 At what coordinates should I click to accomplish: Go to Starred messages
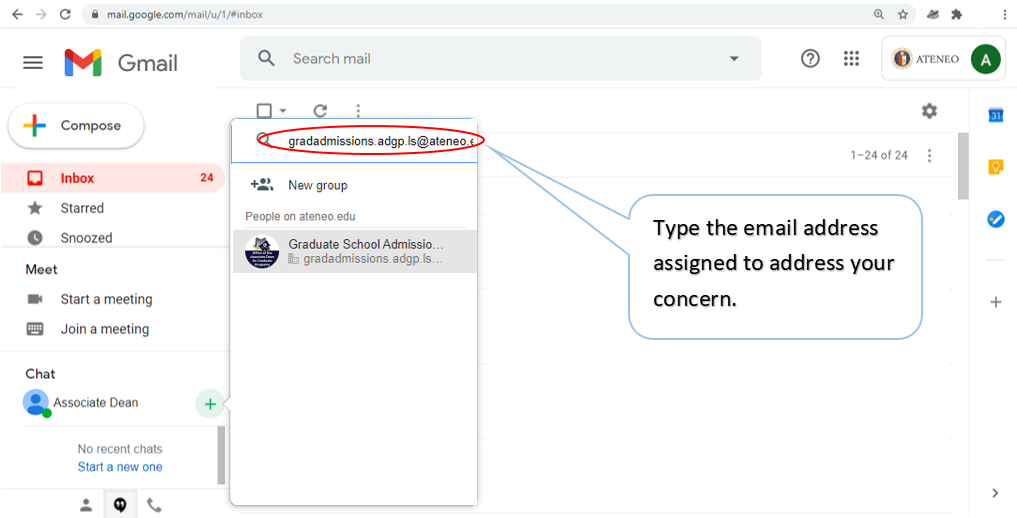tap(82, 208)
